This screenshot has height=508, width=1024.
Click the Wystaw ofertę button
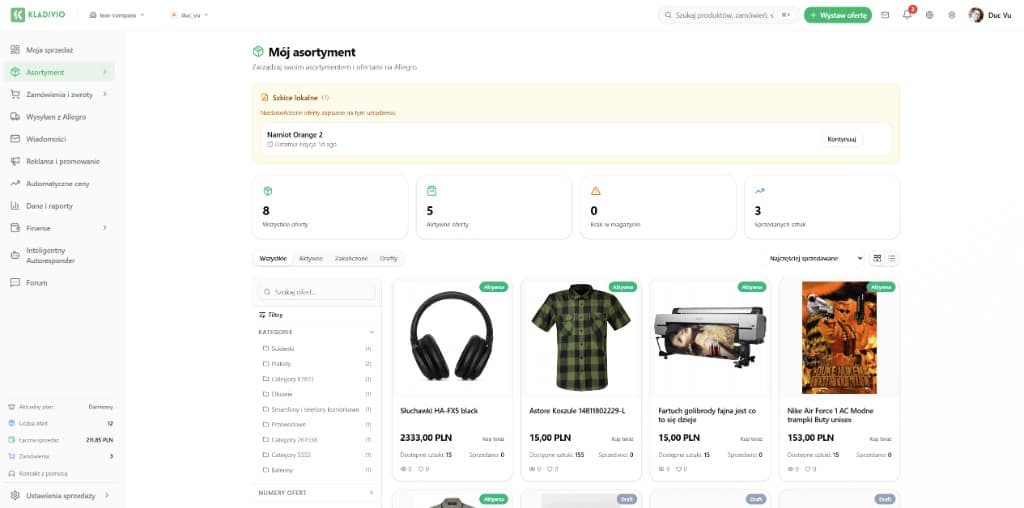(x=837, y=15)
